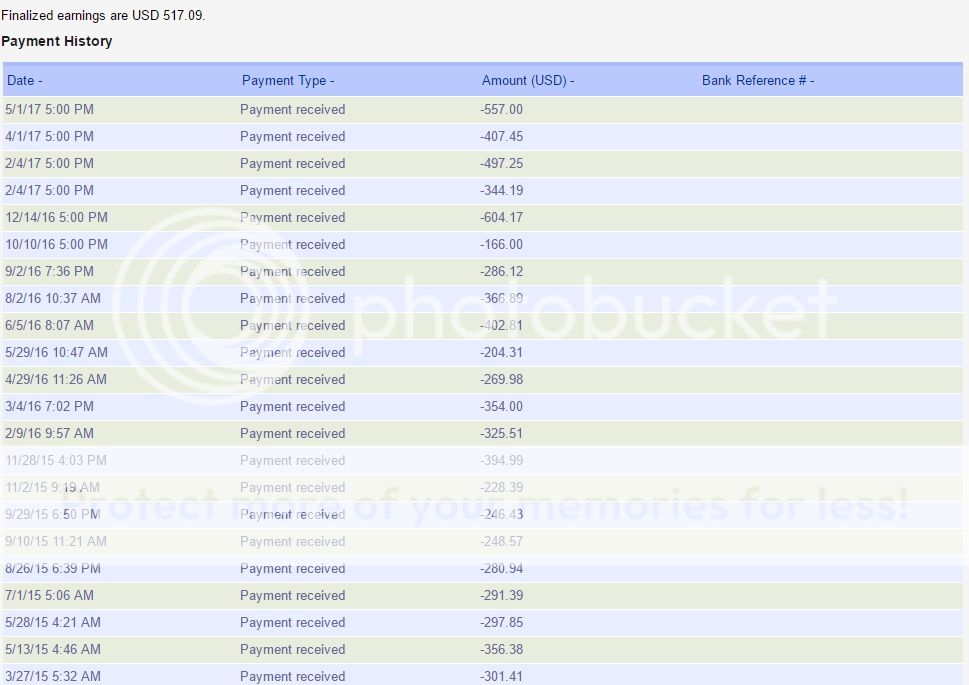Viewport: 969px width, 685px height.
Task: Select the 12/14/16 5:00 PM date row
Action: 56,217
